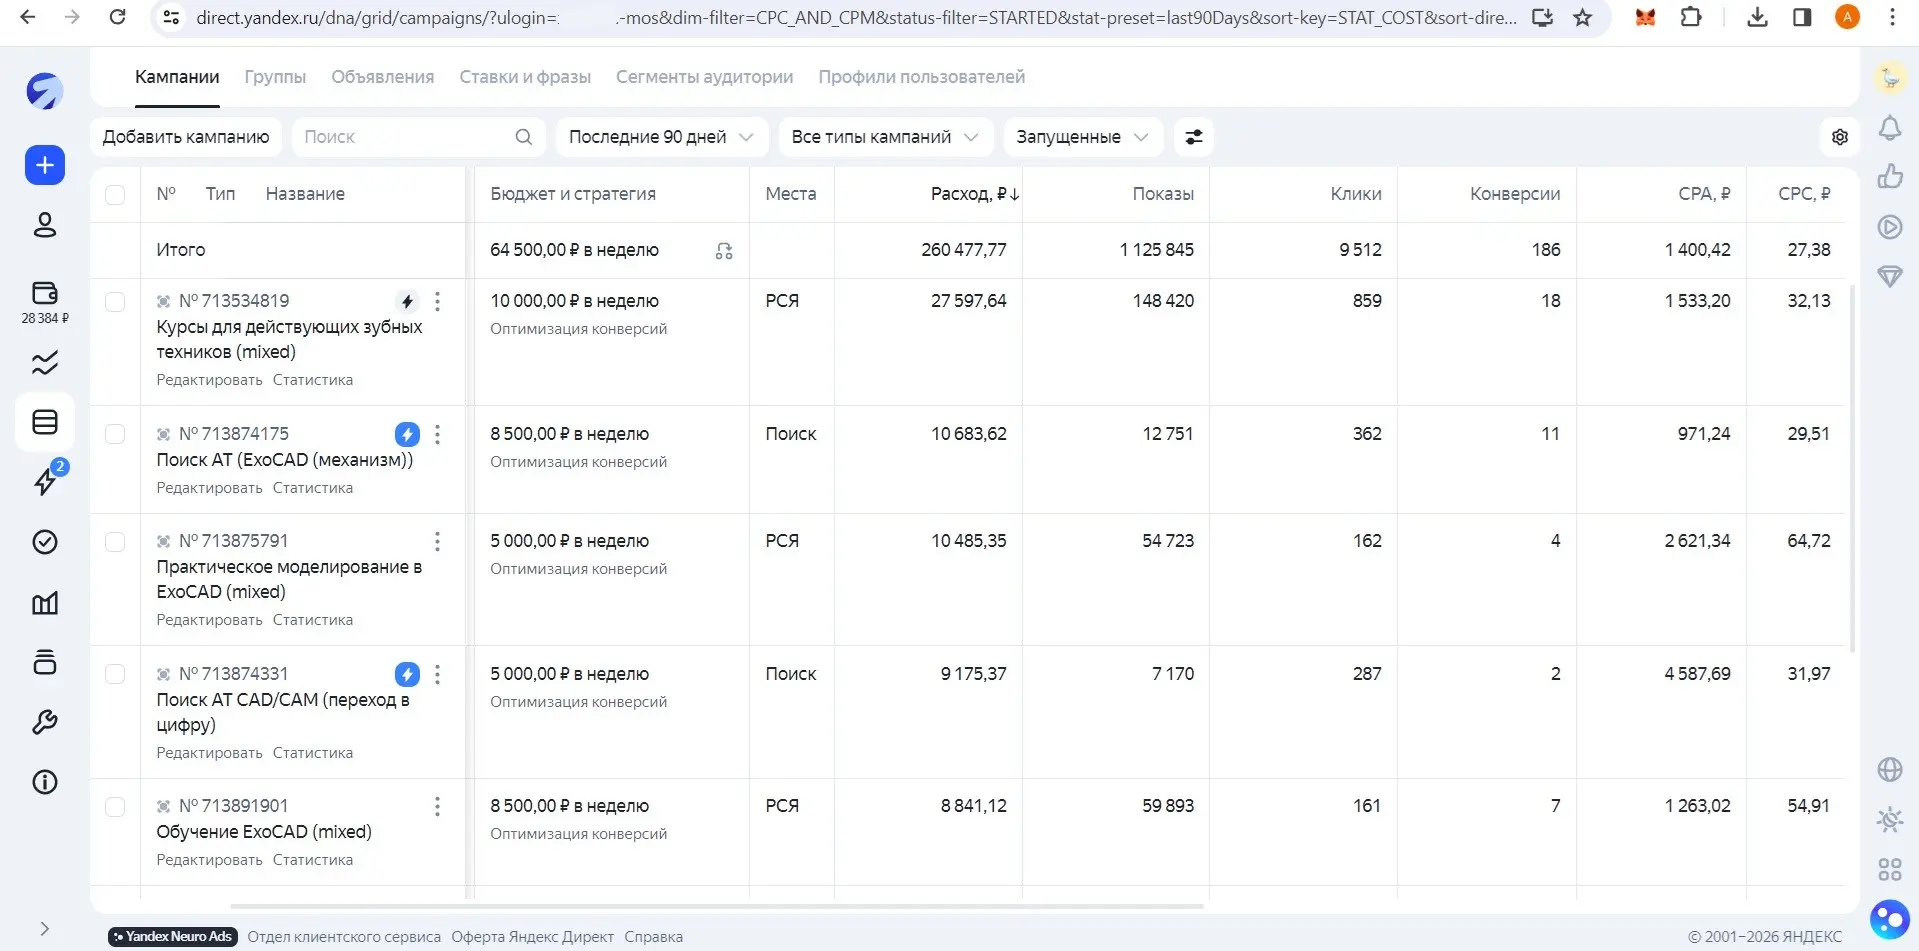Screen dimensions: 1919x951
Task: Check the box for campaign 713875791
Action: click(x=115, y=541)
